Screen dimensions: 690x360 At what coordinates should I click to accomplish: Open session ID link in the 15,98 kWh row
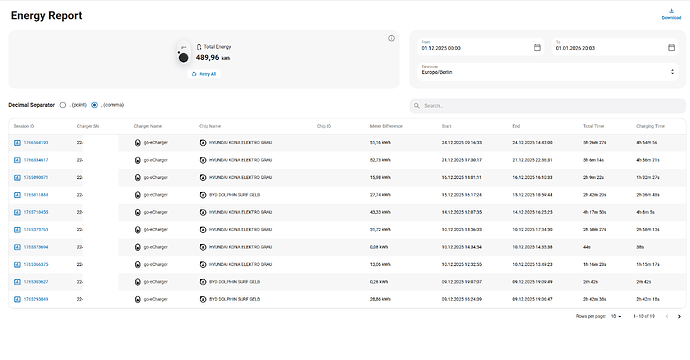pyautogui.click(x=36, y=177)
